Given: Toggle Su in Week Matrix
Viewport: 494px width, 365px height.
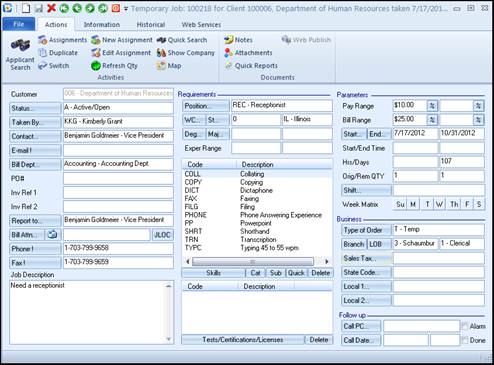Looking at the screenshot, I should (400, 204).
